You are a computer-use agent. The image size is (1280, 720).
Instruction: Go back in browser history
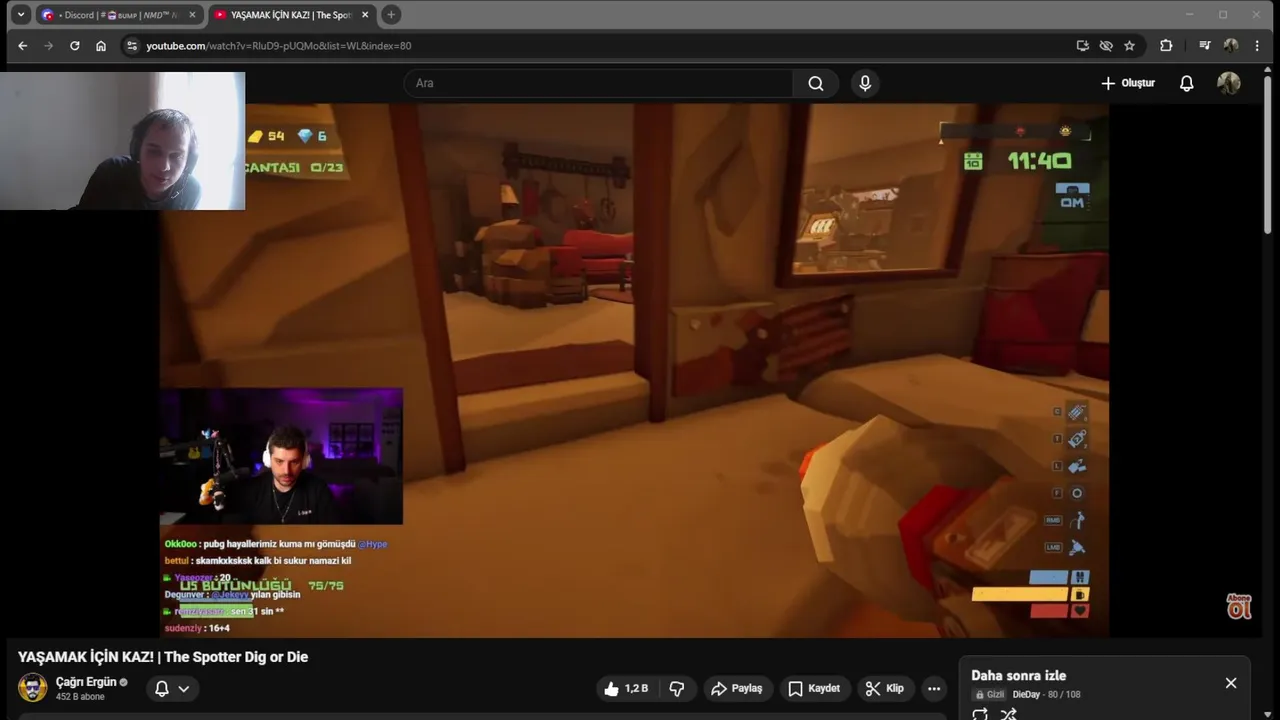click(x=22, y=45)
